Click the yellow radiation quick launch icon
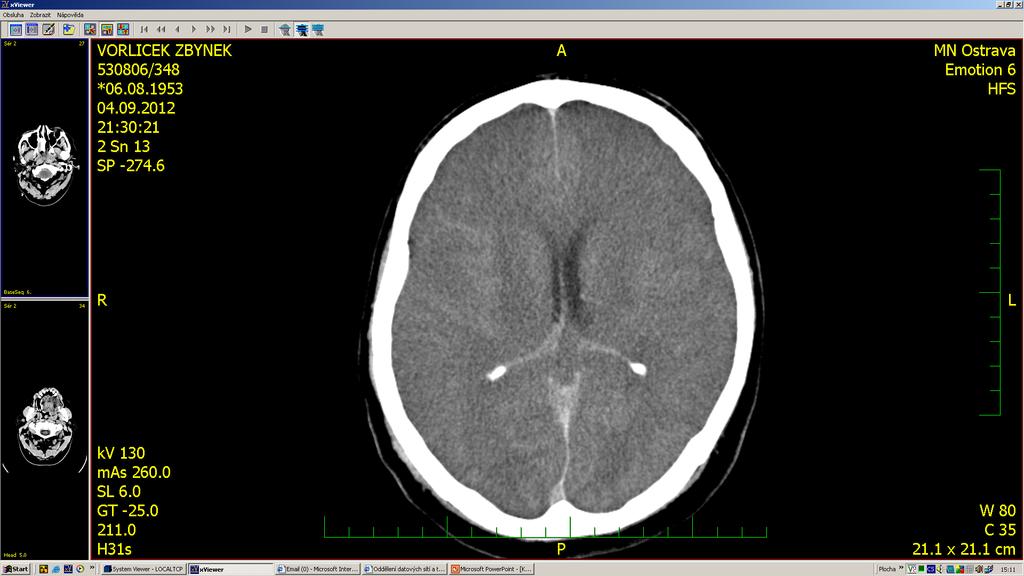 pos(43,569)
